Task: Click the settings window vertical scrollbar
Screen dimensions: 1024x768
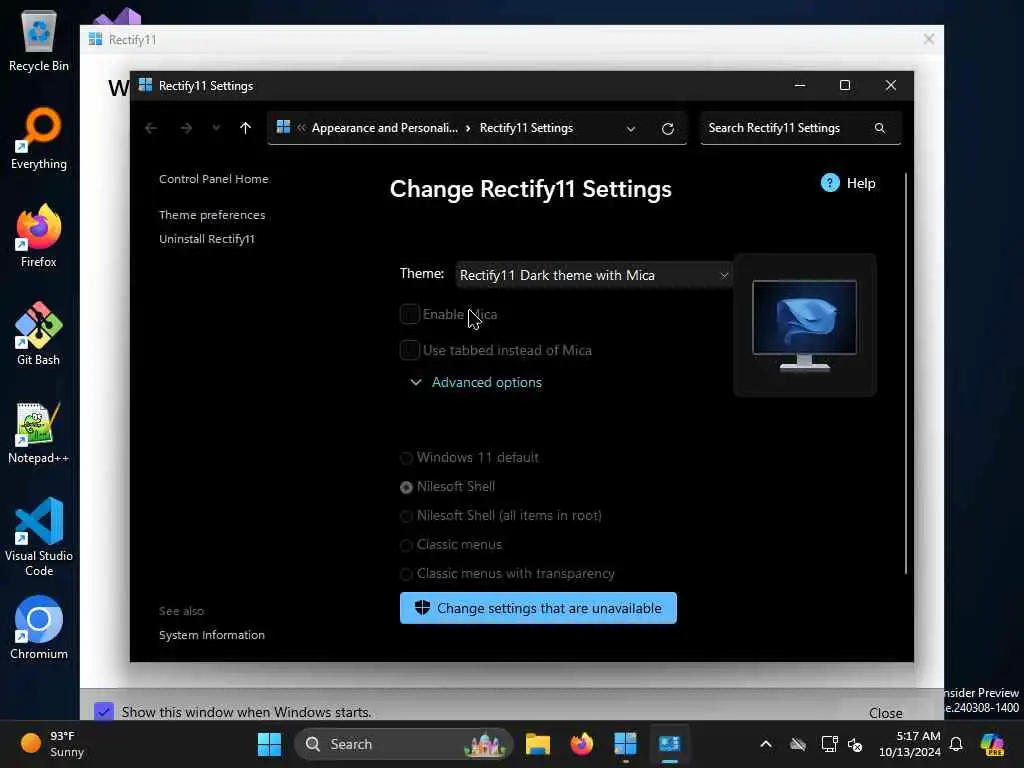Action: tap(906, 374)
